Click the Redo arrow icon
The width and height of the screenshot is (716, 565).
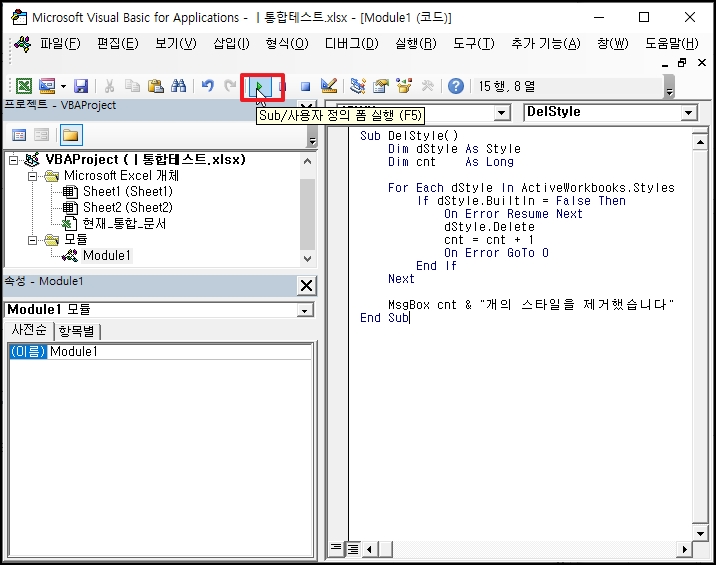click(230, 86)
